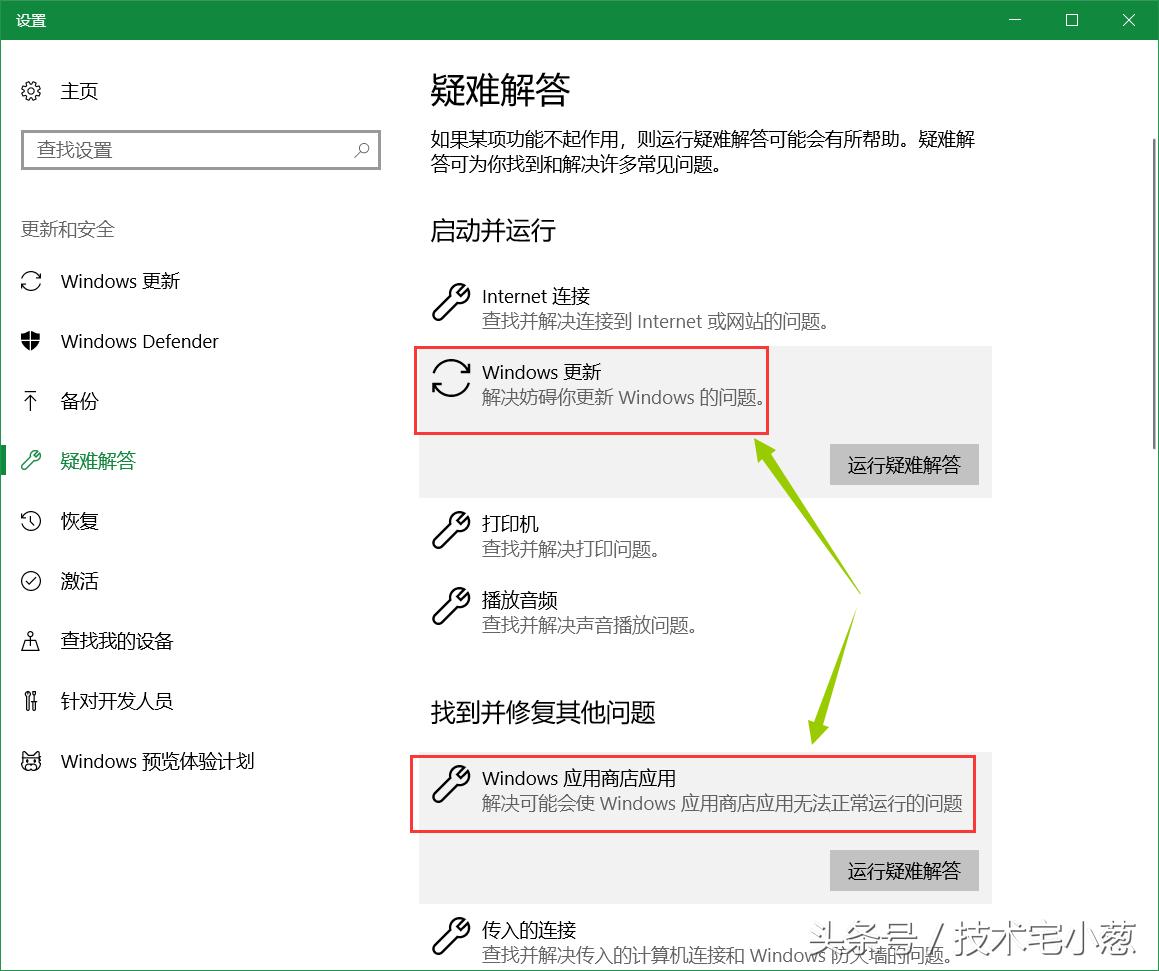
Task: Click the 查找我的设备 sidebar icon
Action: (x=33, y=642)
